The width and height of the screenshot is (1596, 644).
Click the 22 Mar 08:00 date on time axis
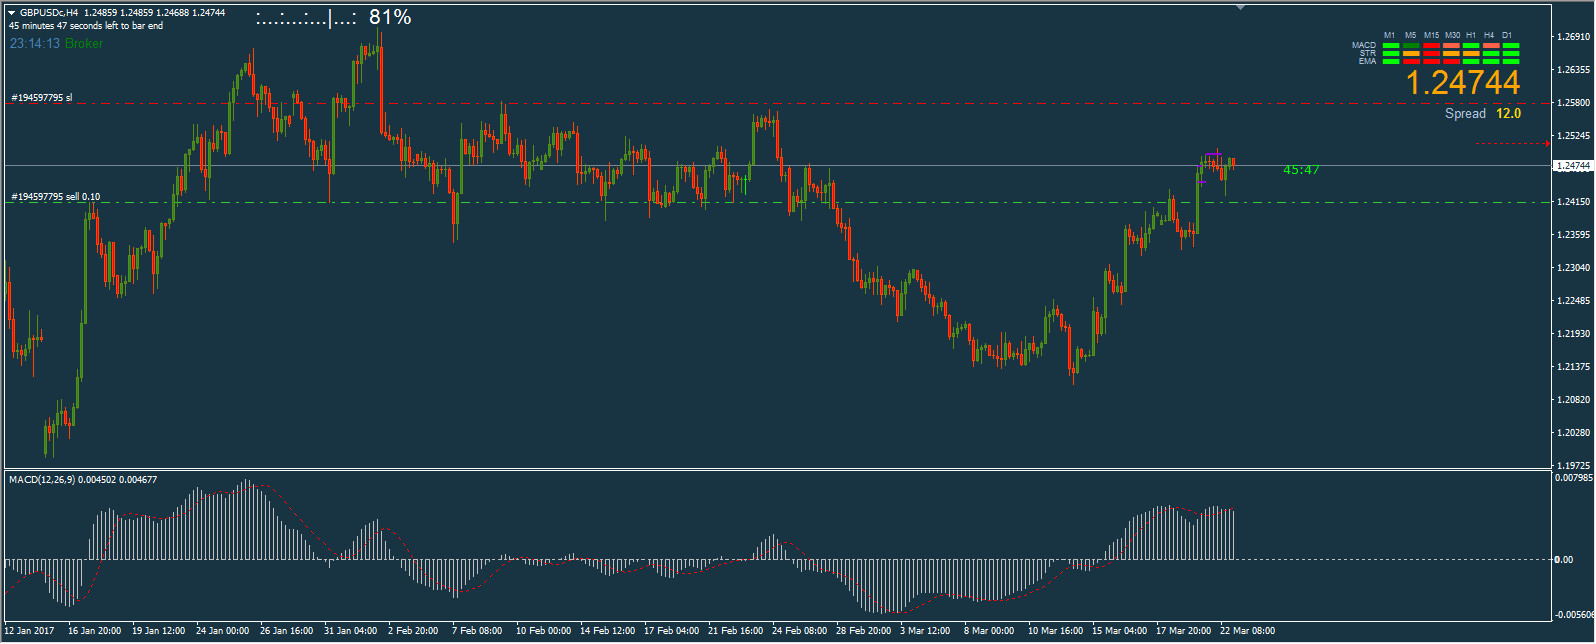click(x=1247, y=631)
